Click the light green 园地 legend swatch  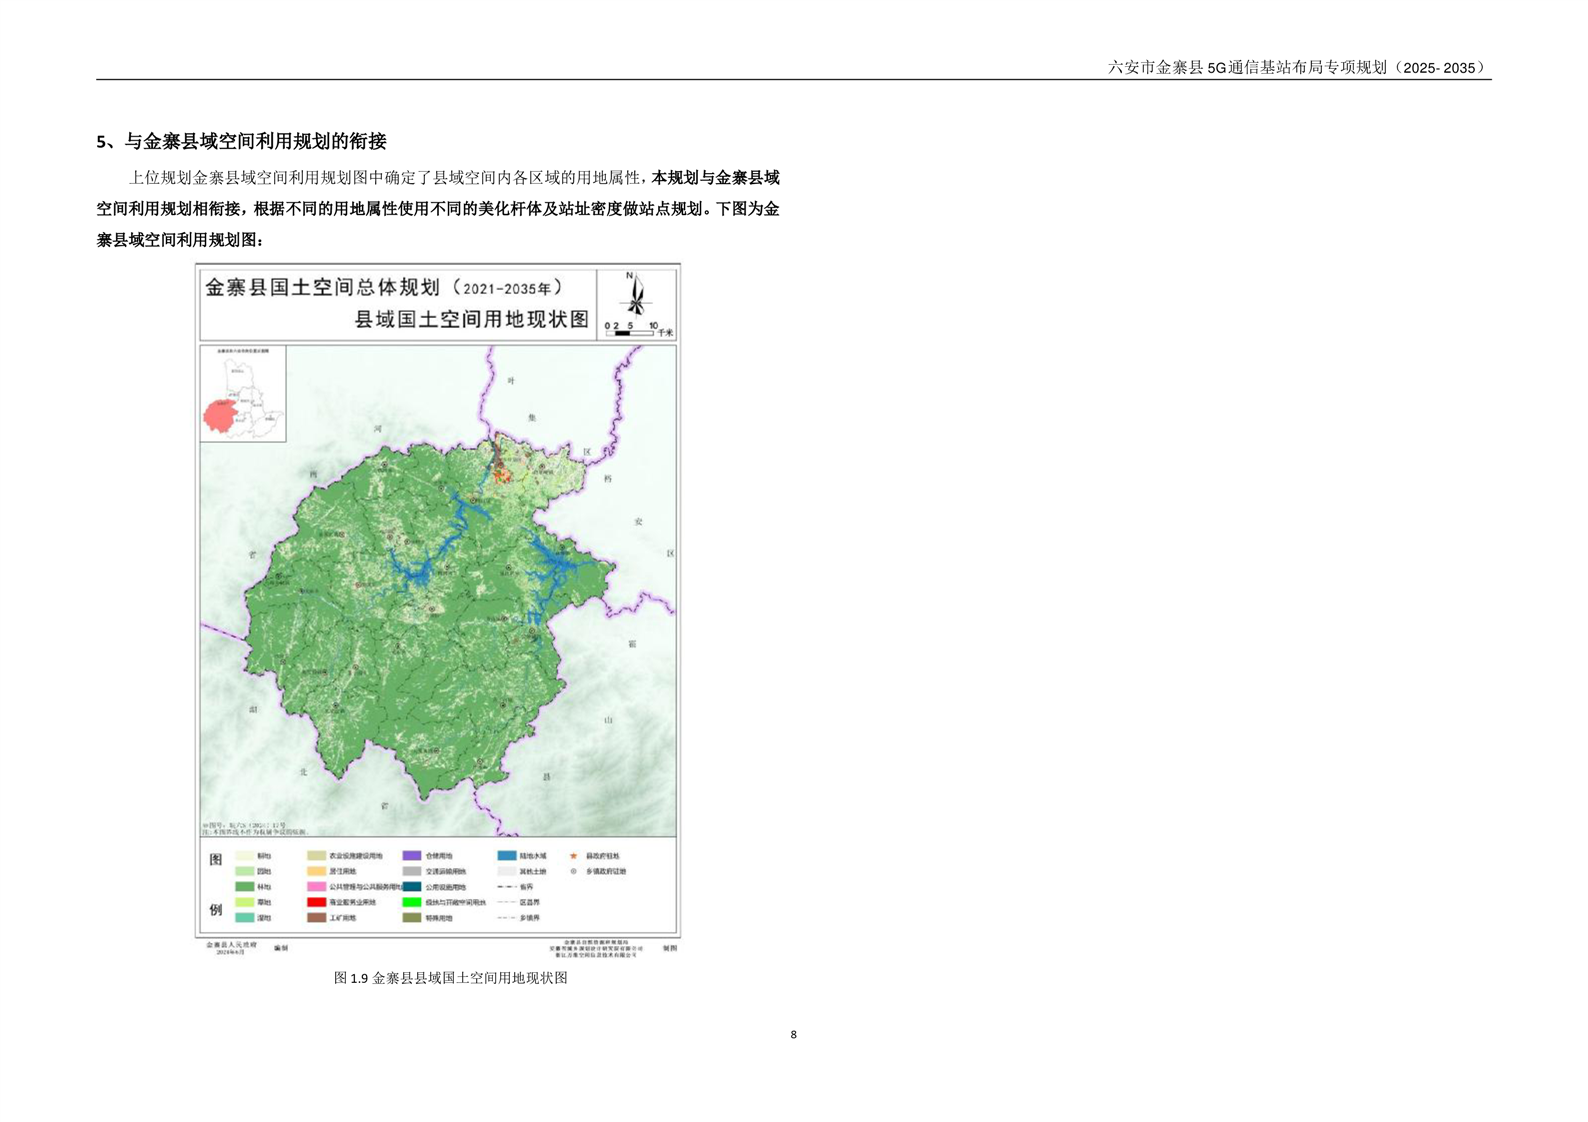click(244, 871)
